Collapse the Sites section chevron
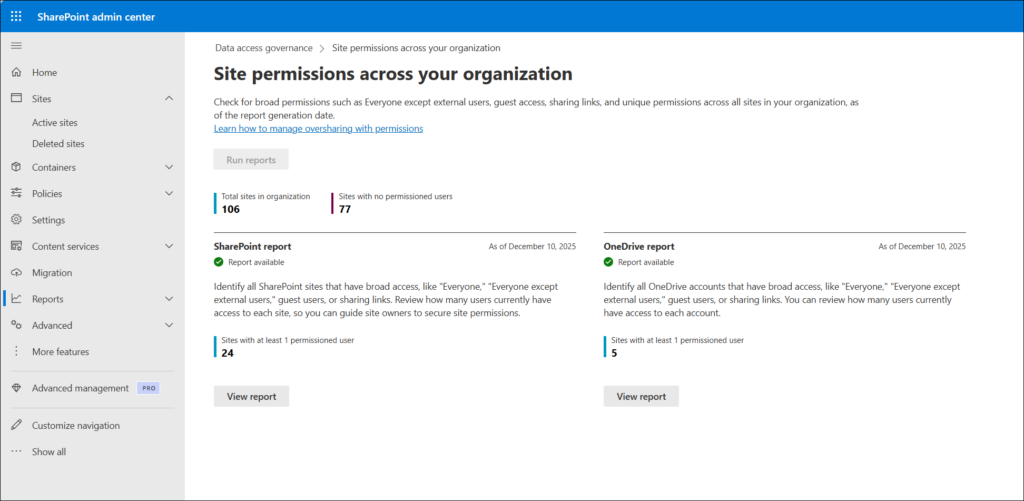1024x501 pixels. click(168, 99)
